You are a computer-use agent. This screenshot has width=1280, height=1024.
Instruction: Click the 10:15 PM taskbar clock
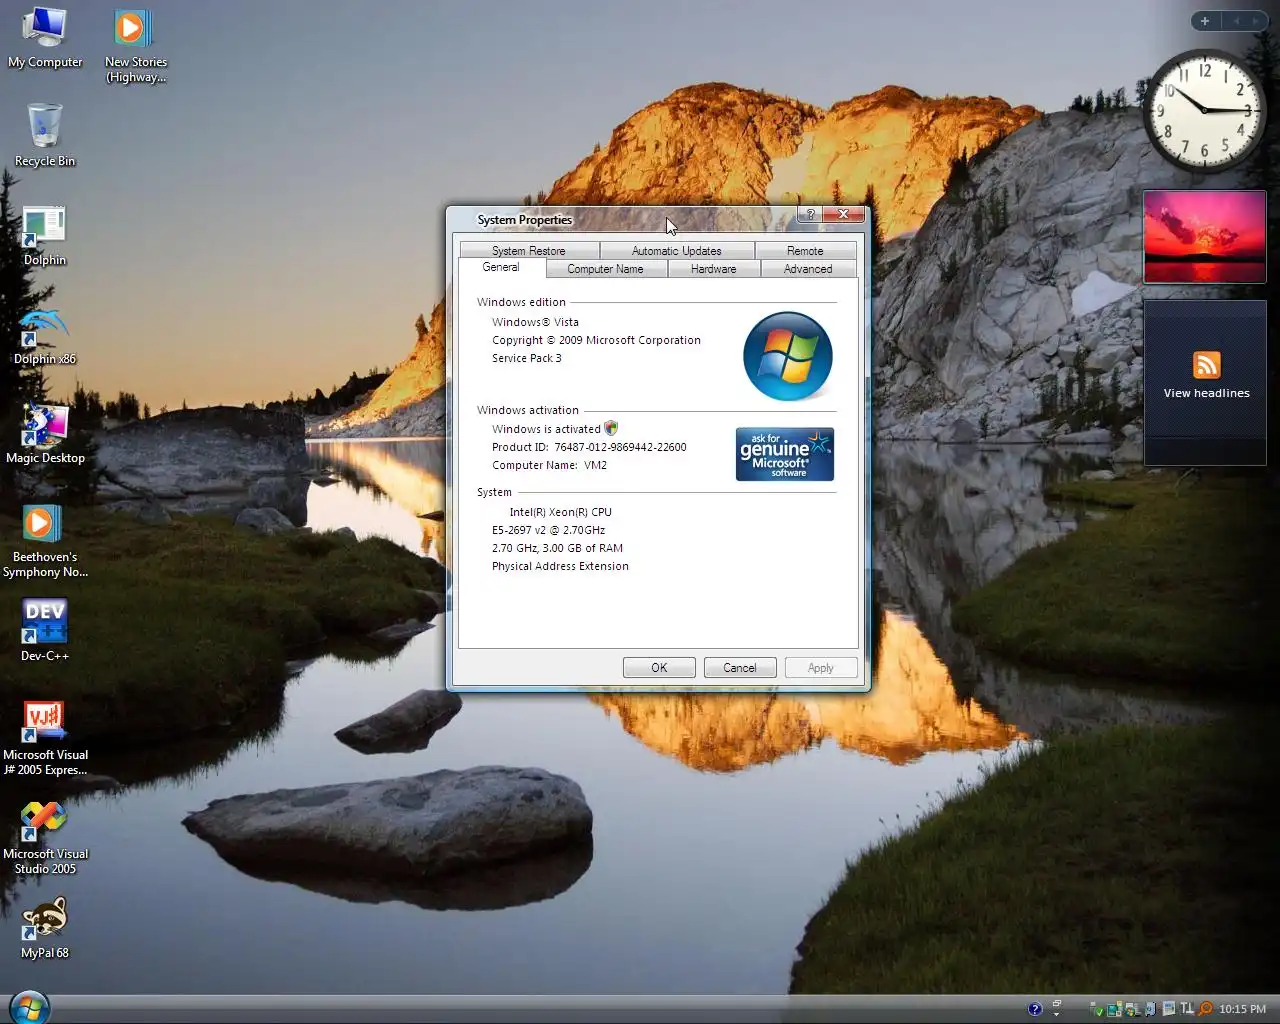click(x=1242, y=1009)
